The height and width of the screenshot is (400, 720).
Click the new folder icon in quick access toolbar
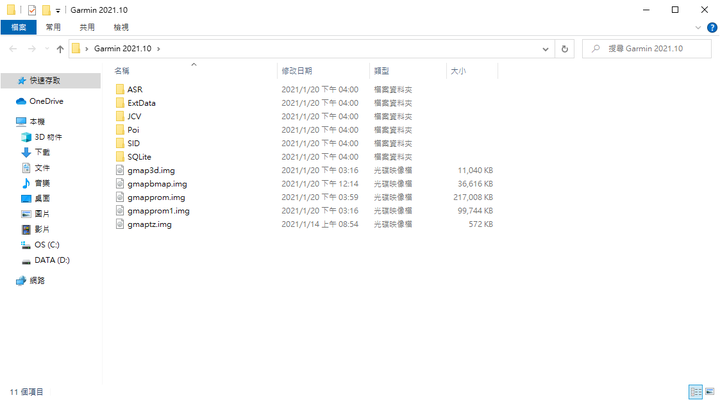click(46, 10)
